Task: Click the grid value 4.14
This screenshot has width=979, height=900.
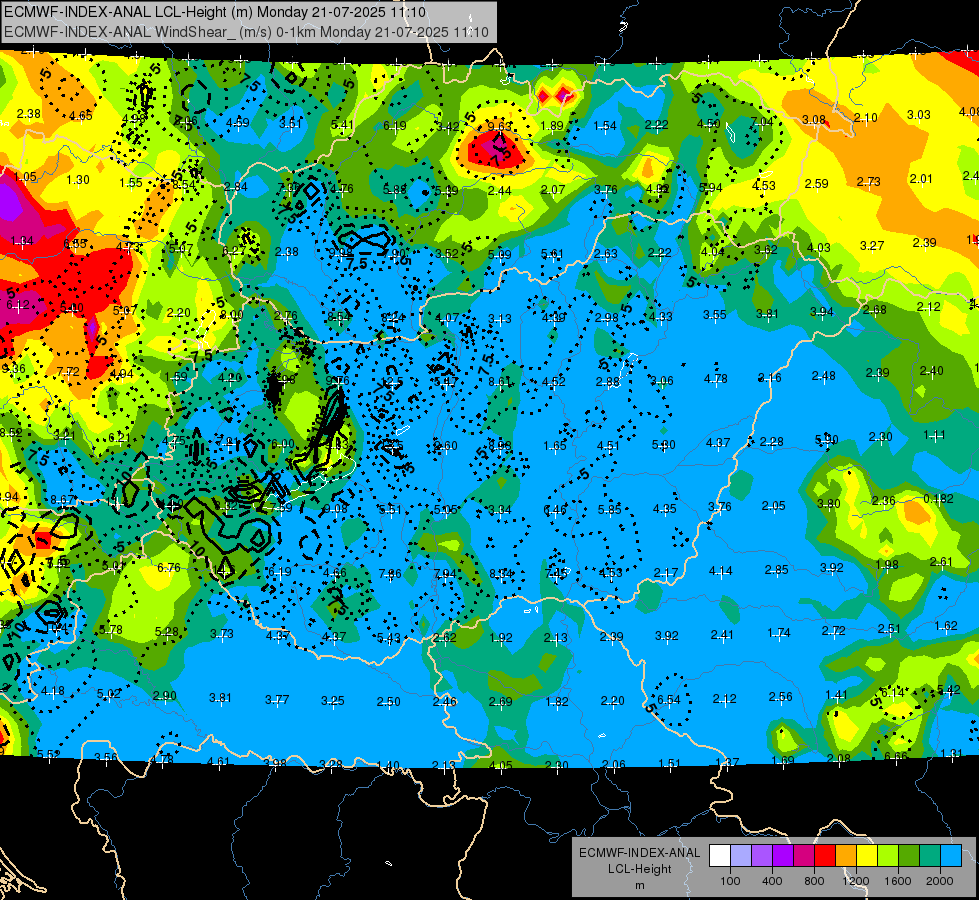Action: pyautogui.click(x=721, y=571)
